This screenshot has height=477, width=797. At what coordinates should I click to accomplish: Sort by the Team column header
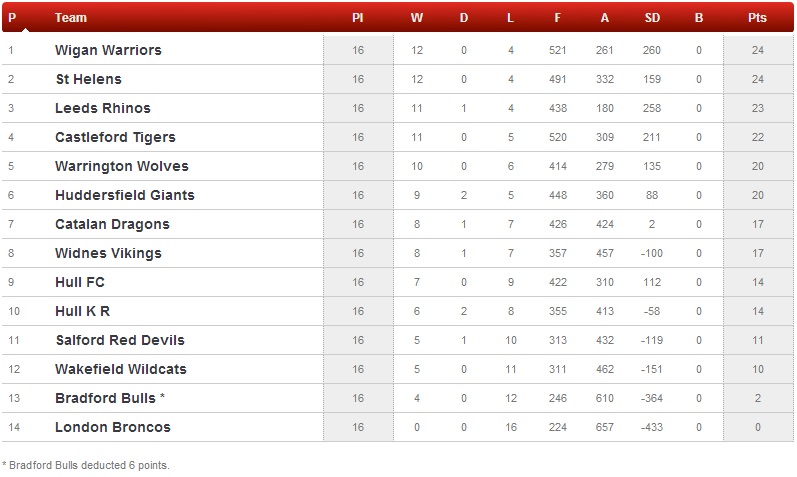(71, 18)
